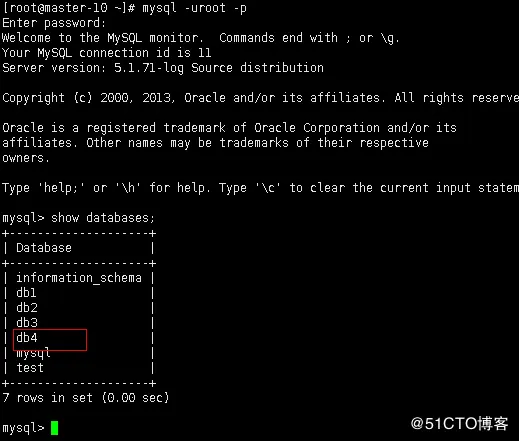This screenshot has width=519, height=441.
Task: Click the last mysql> prompt
Action: (23, 428)
